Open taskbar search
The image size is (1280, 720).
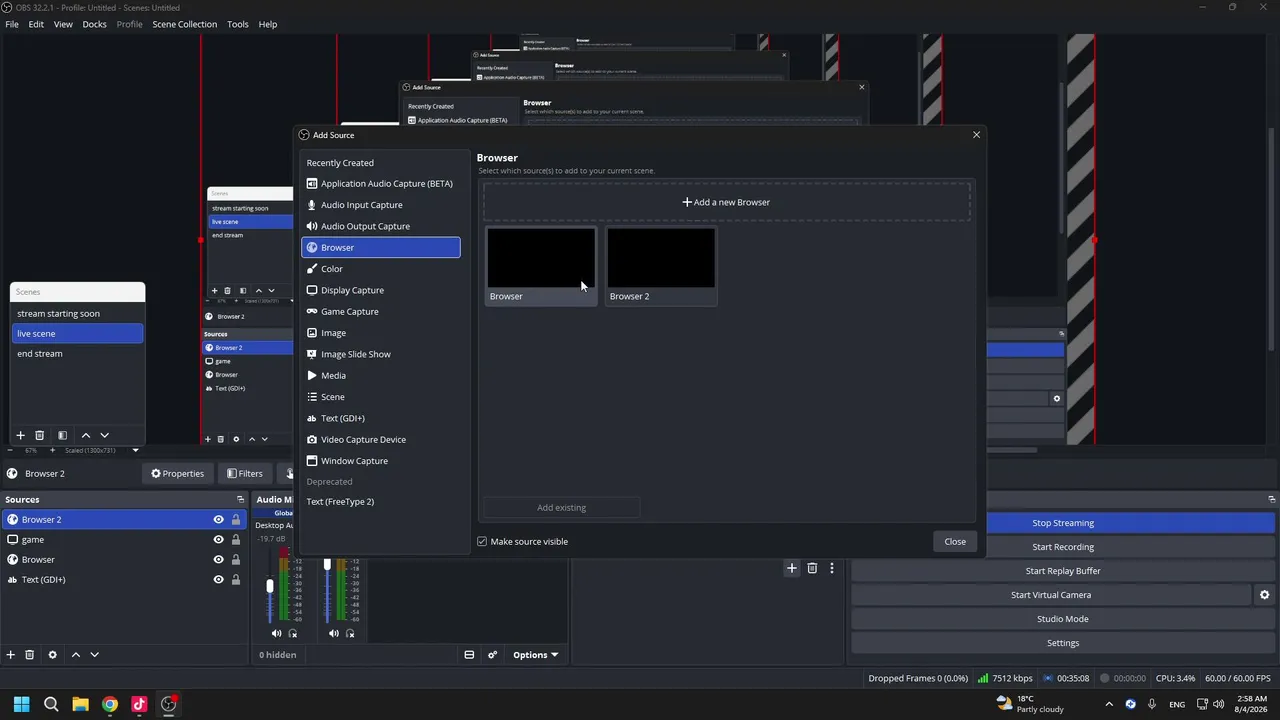pyautogui.click(x=51, y=704)
